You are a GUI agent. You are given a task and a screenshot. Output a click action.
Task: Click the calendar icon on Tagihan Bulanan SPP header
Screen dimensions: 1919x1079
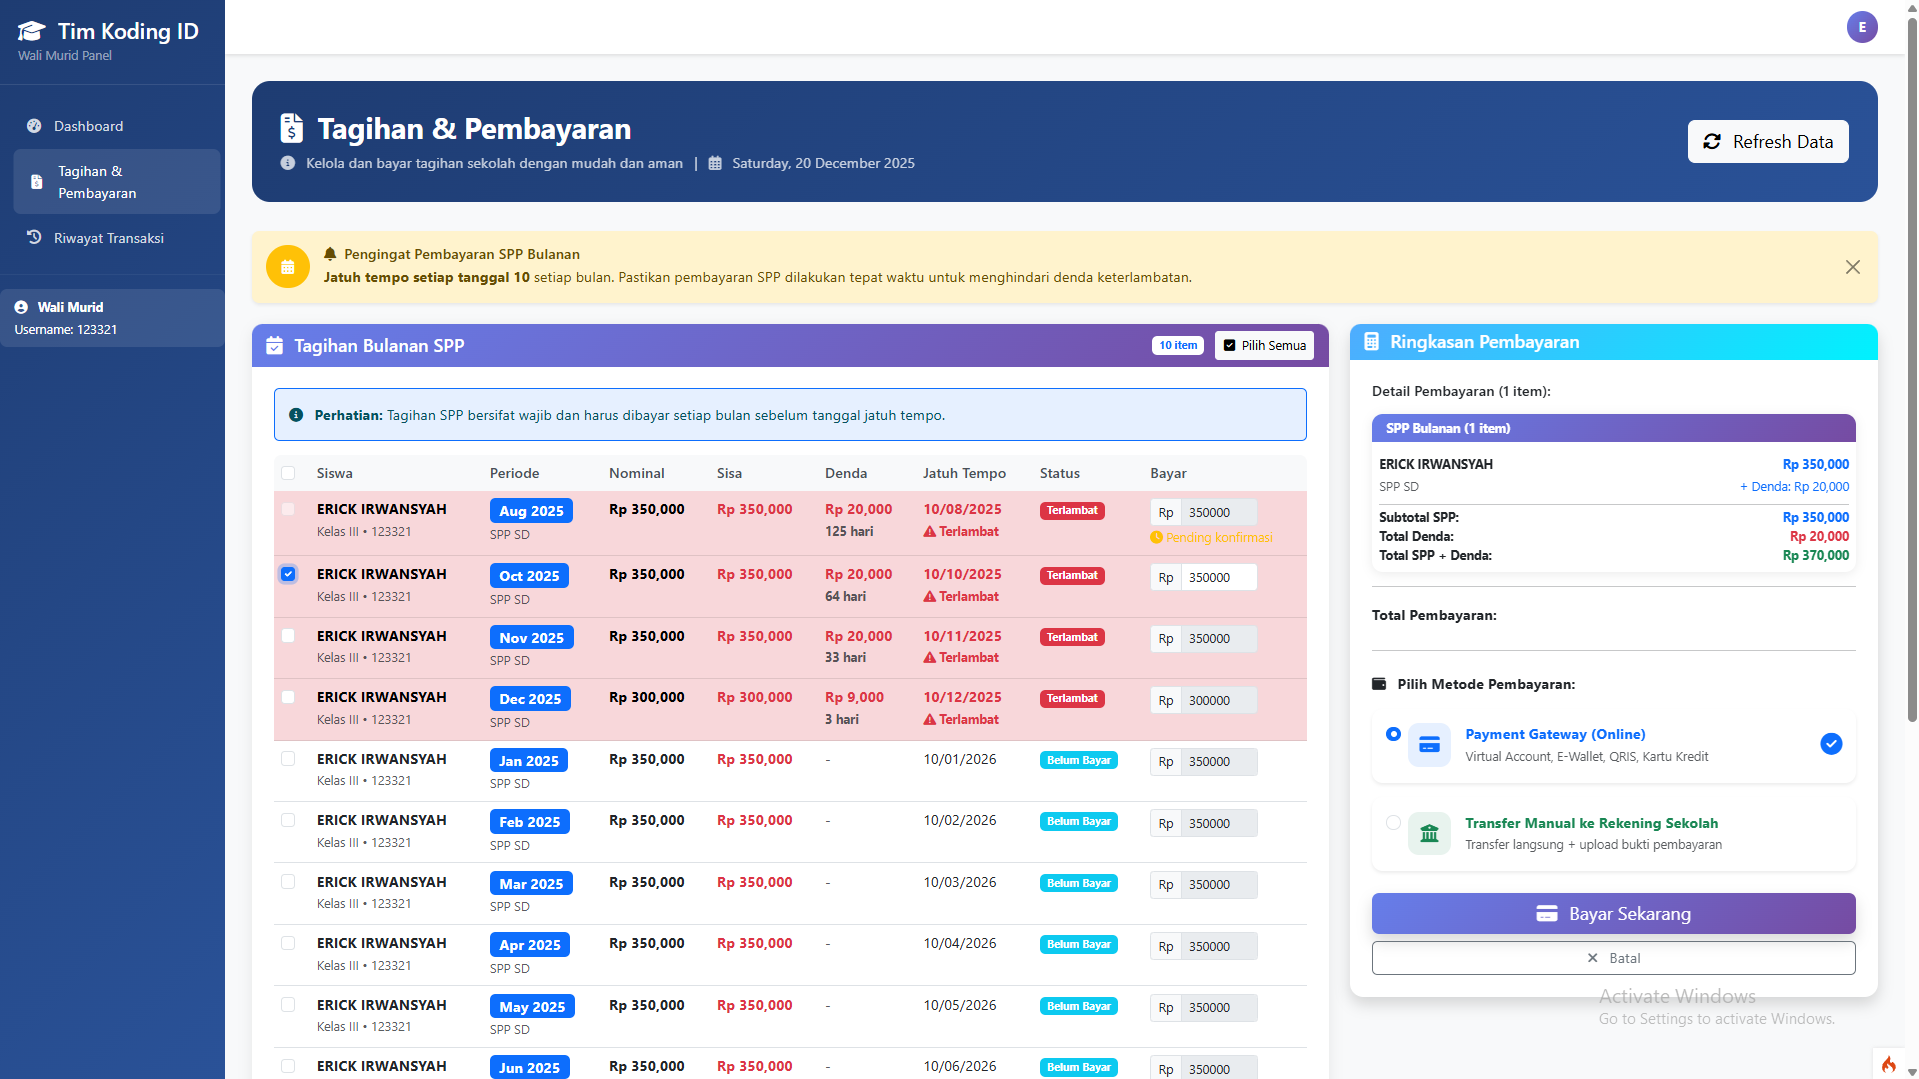(274, 345)
